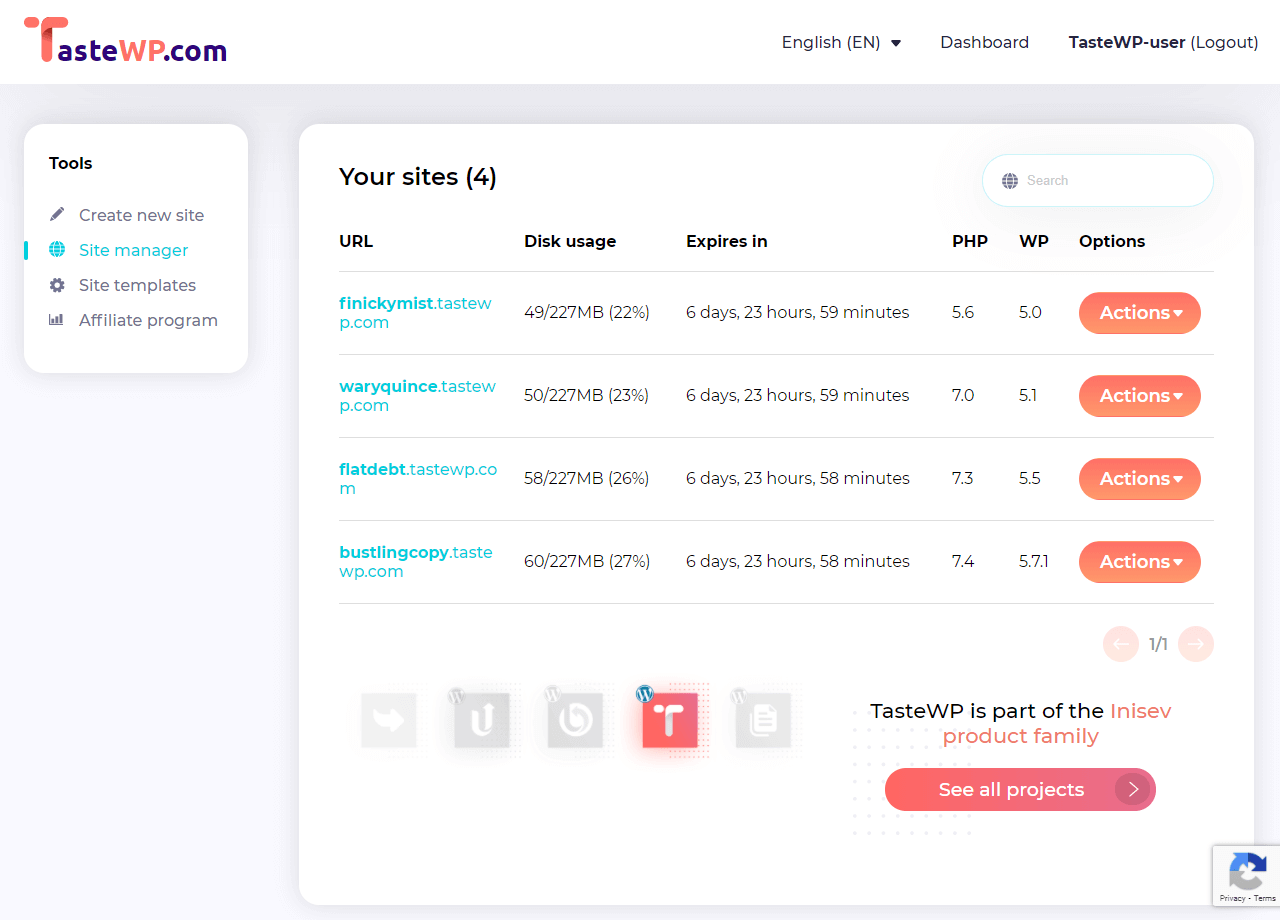Click the gear icon beside Site templates
The width and height of the screenshot is (1280, 920).
57,285
